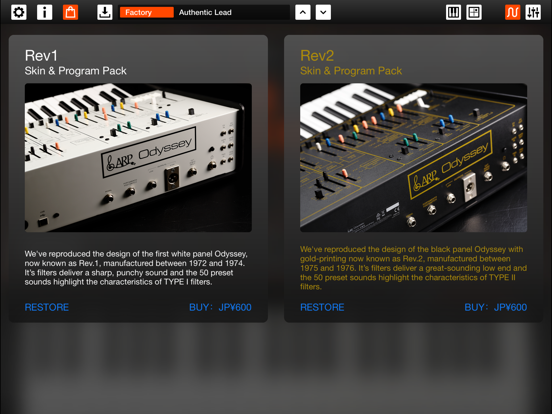Select the Rev1 Skin & Program Pack title
The width and height of the screenshot is (552, 414).
point(76,63)
